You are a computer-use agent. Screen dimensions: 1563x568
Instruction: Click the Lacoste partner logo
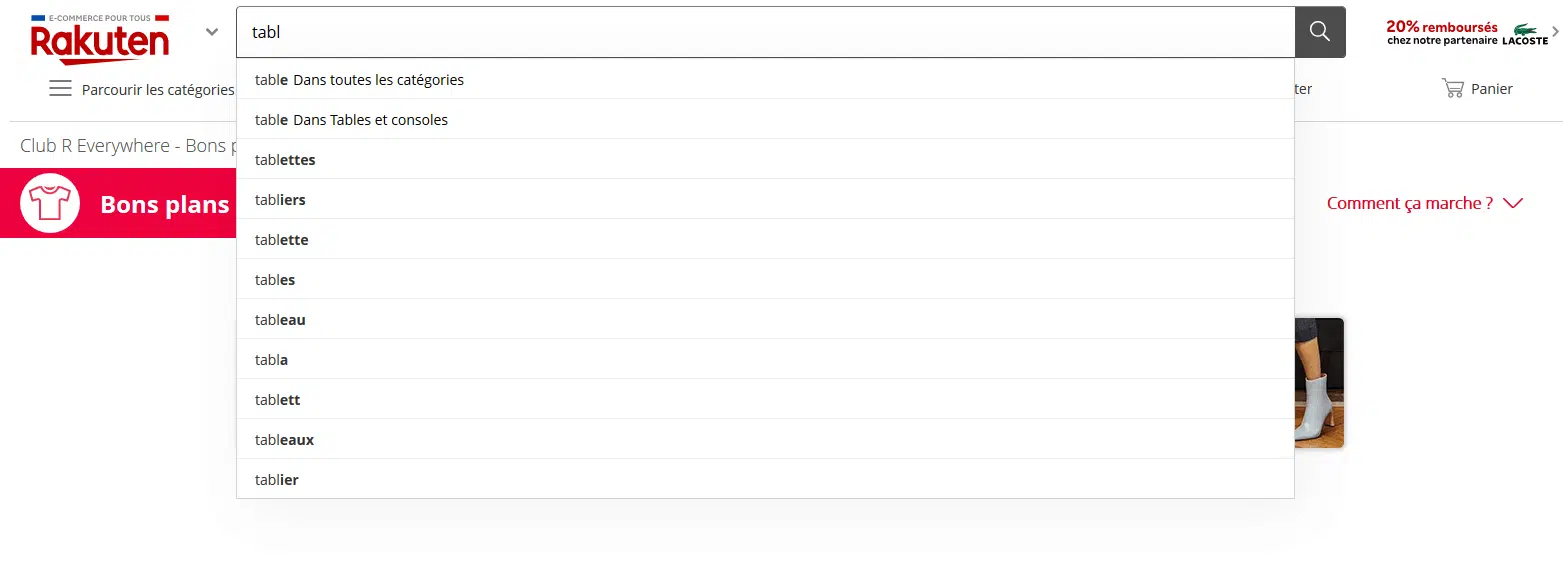(x=1525, y=34)
